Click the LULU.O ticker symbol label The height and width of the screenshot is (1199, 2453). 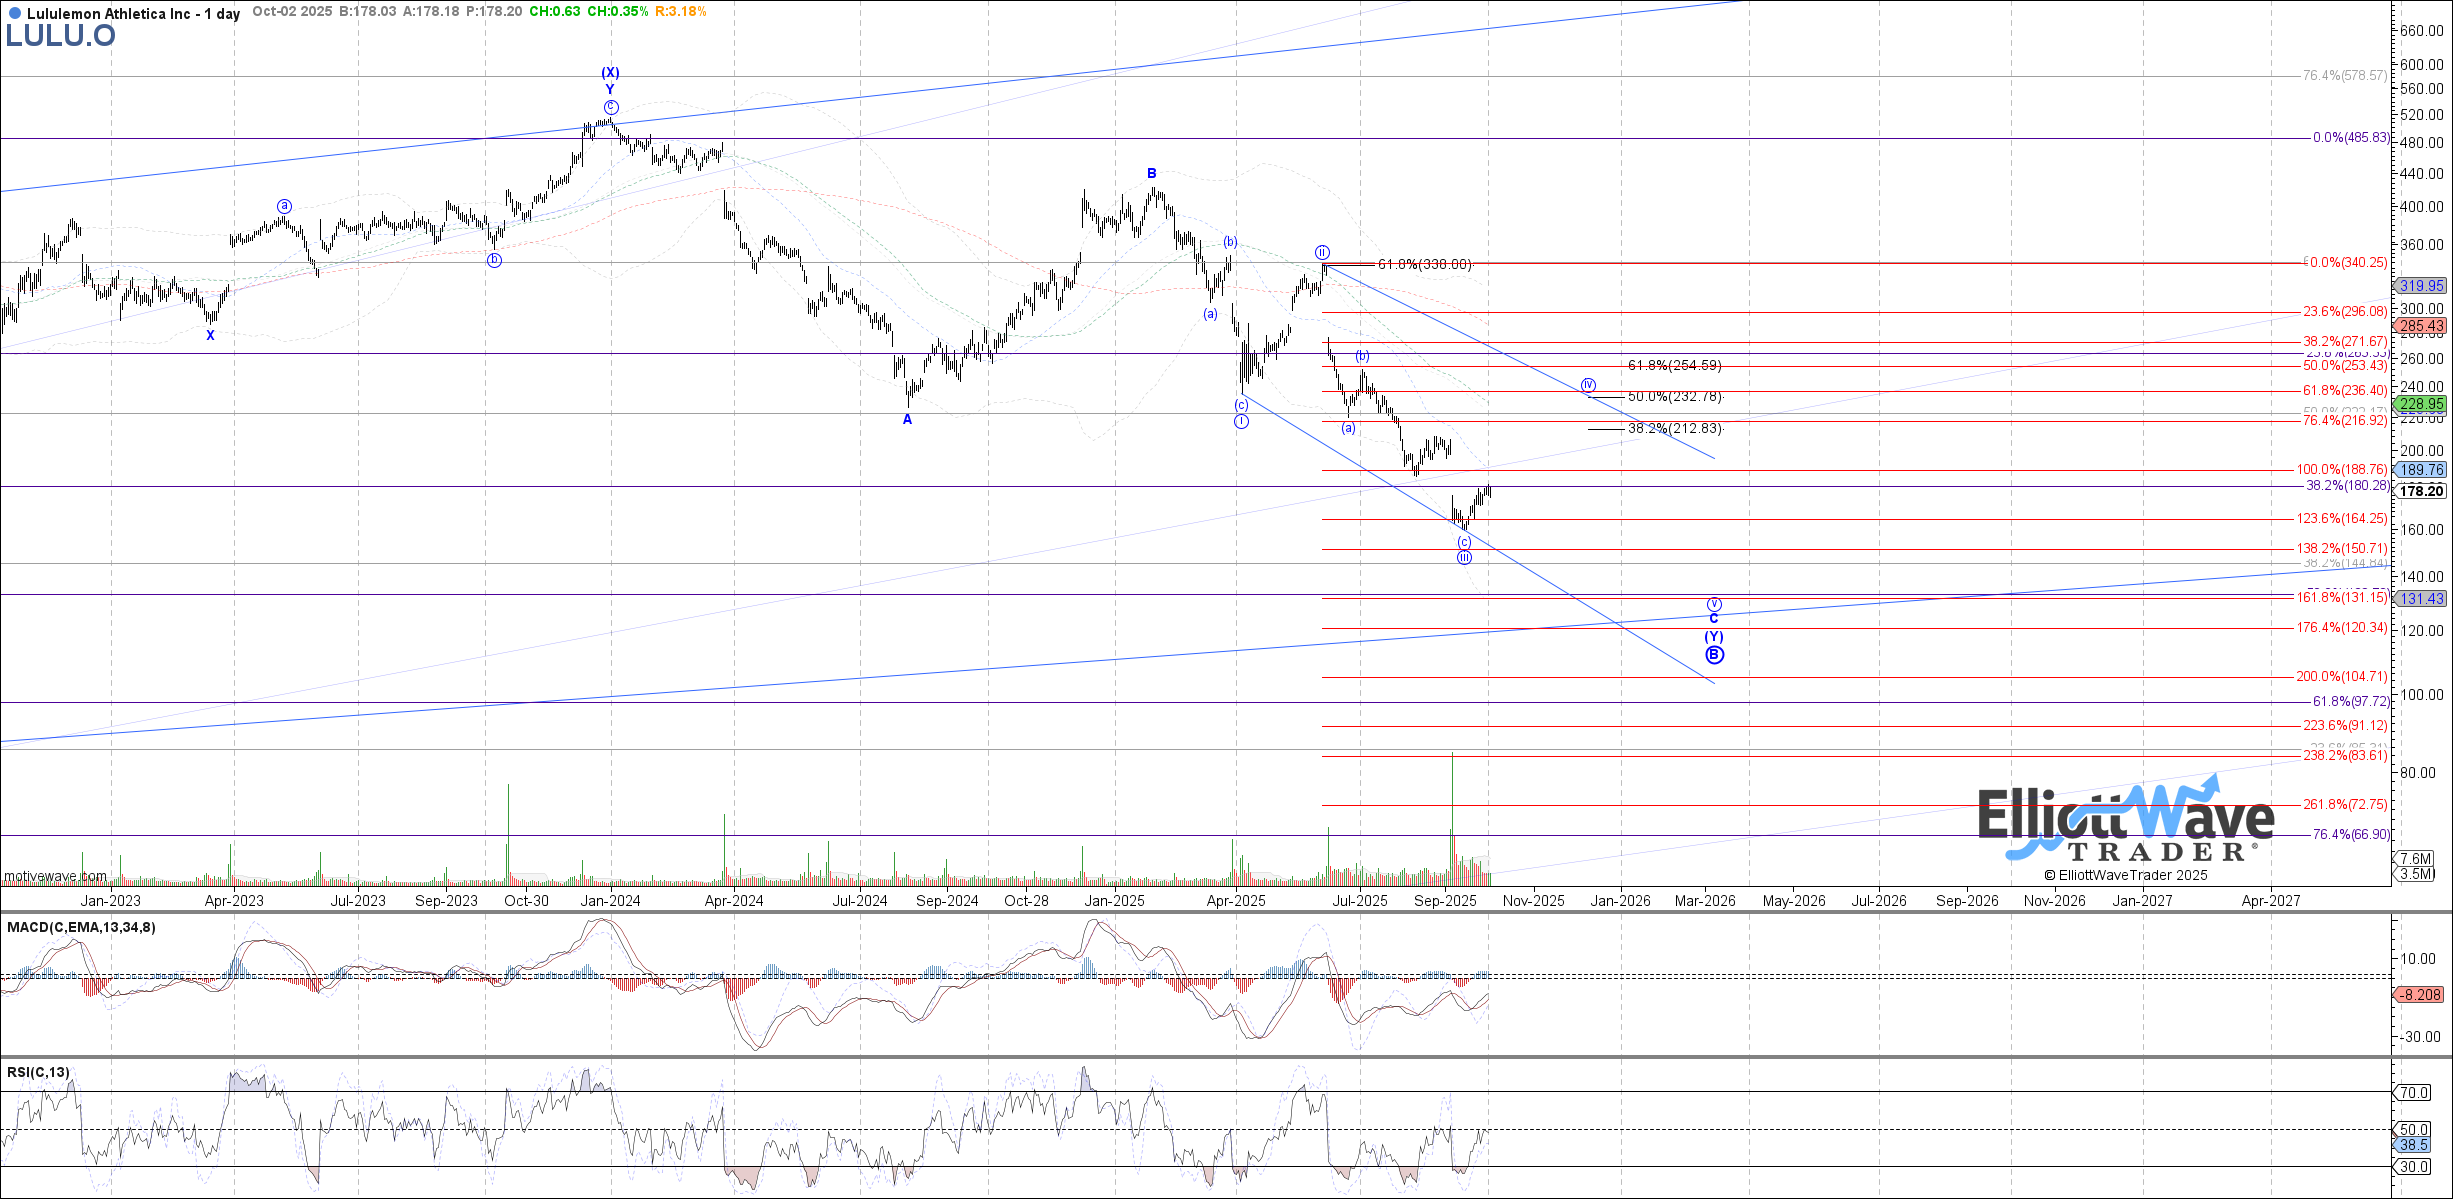[x=60, y=36]
